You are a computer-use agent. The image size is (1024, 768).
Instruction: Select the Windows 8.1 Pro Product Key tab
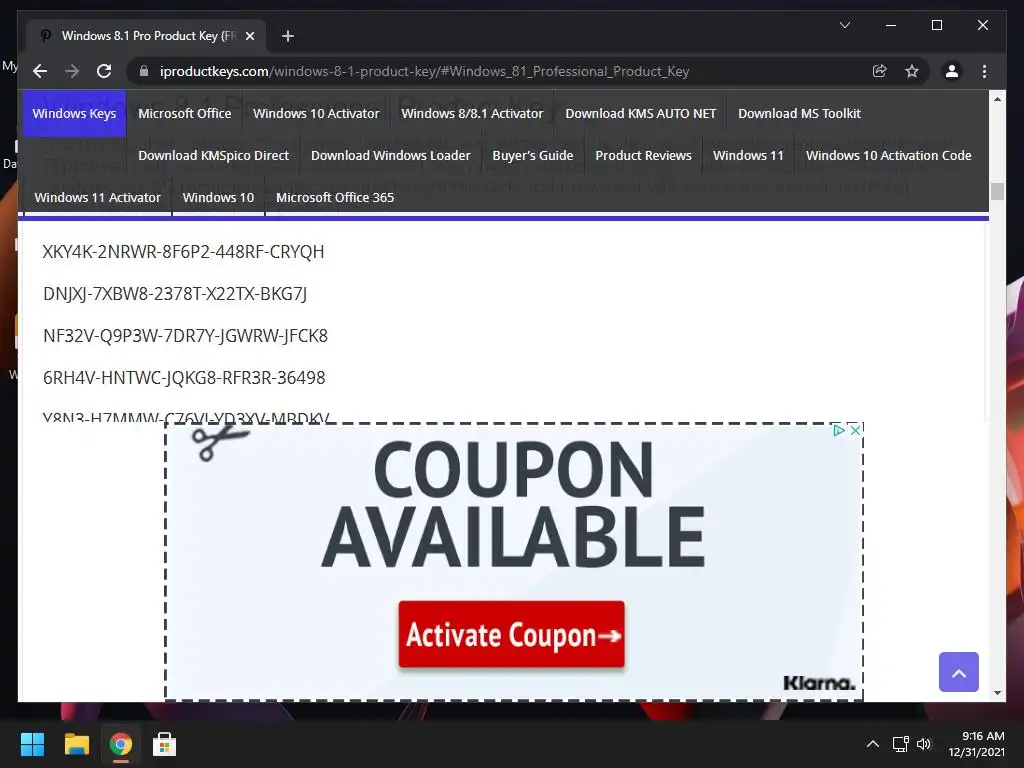click(x=146, y=36)
